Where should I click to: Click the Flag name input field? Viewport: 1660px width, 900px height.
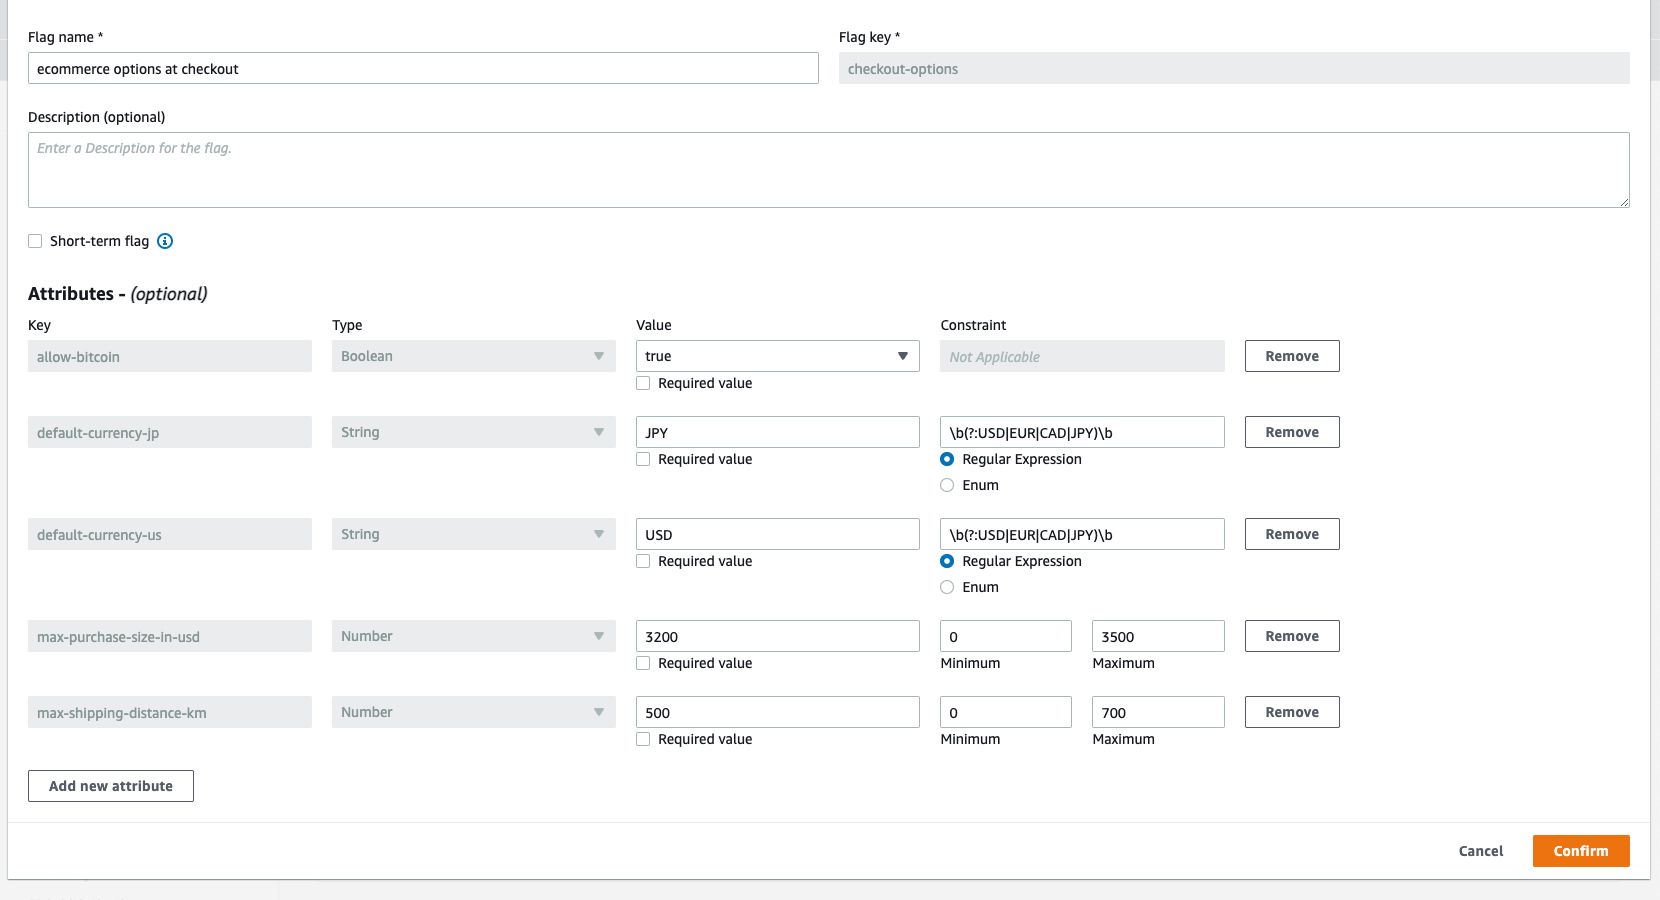pos(423,68)
